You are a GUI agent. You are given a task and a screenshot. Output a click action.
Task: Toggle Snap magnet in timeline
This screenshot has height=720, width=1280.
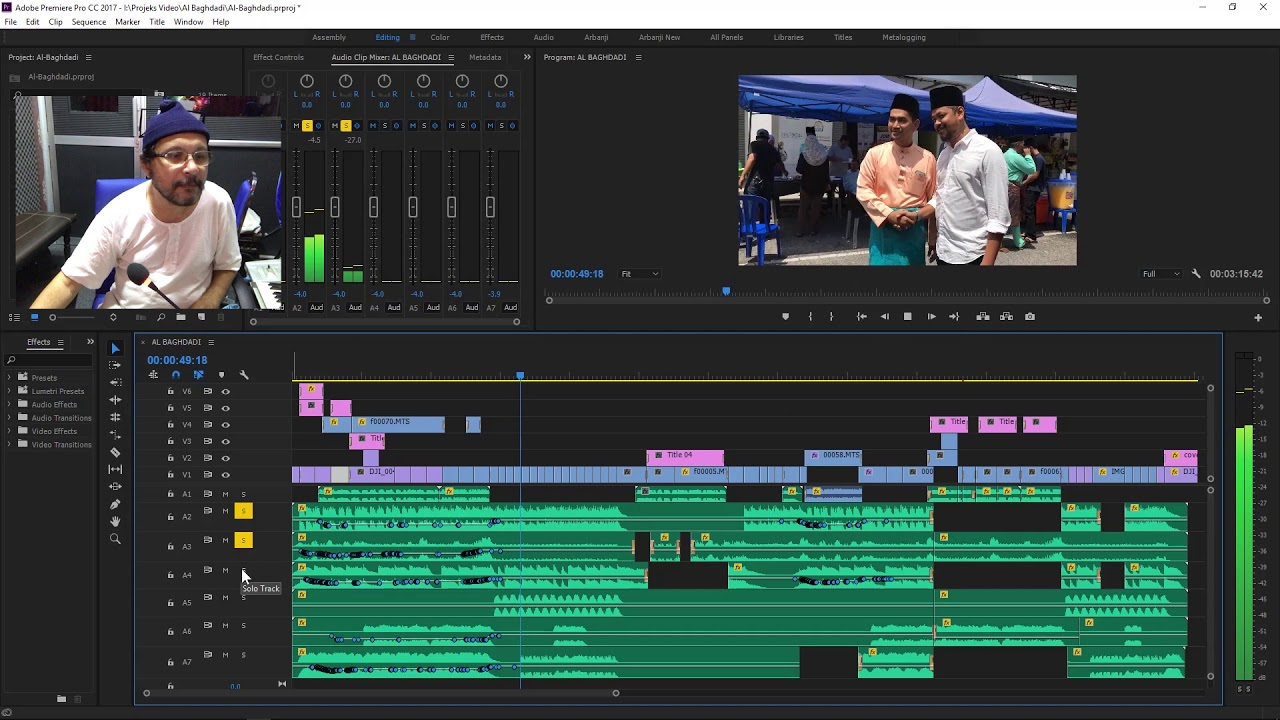click(x=176, y=375)
